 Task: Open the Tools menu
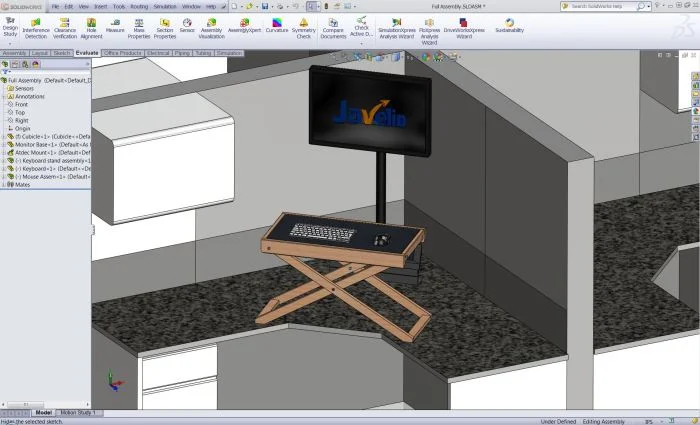(x=119, y=6)
